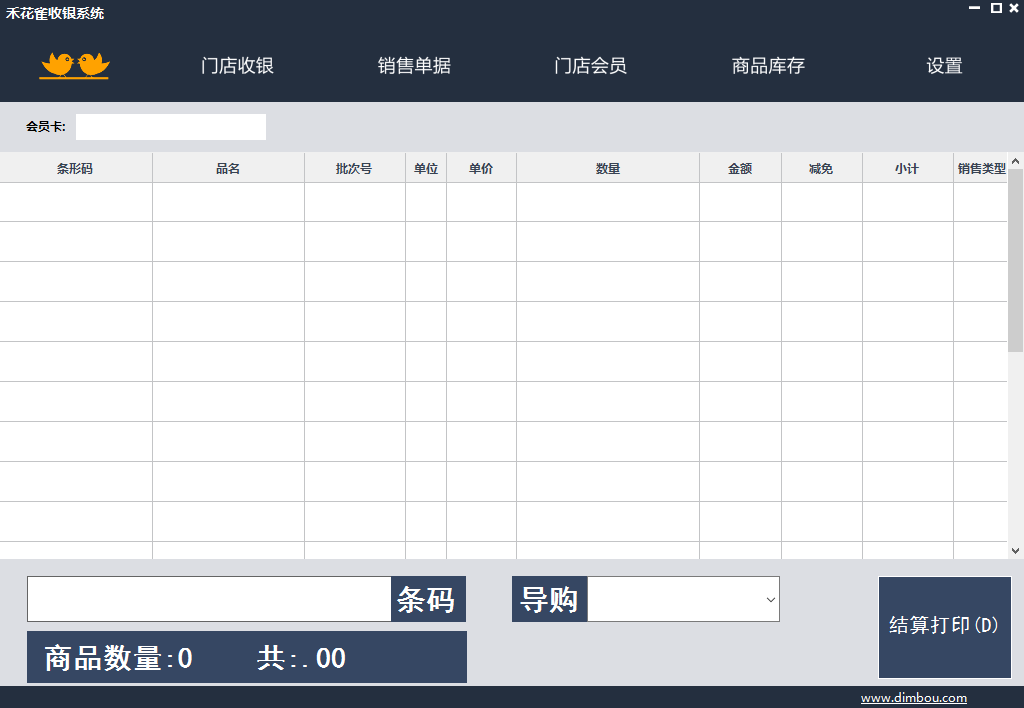Image resolution: width=1024 pixels, height=708 pixels.
Task: Open the 设置 menu
Action: pos(944,65)
